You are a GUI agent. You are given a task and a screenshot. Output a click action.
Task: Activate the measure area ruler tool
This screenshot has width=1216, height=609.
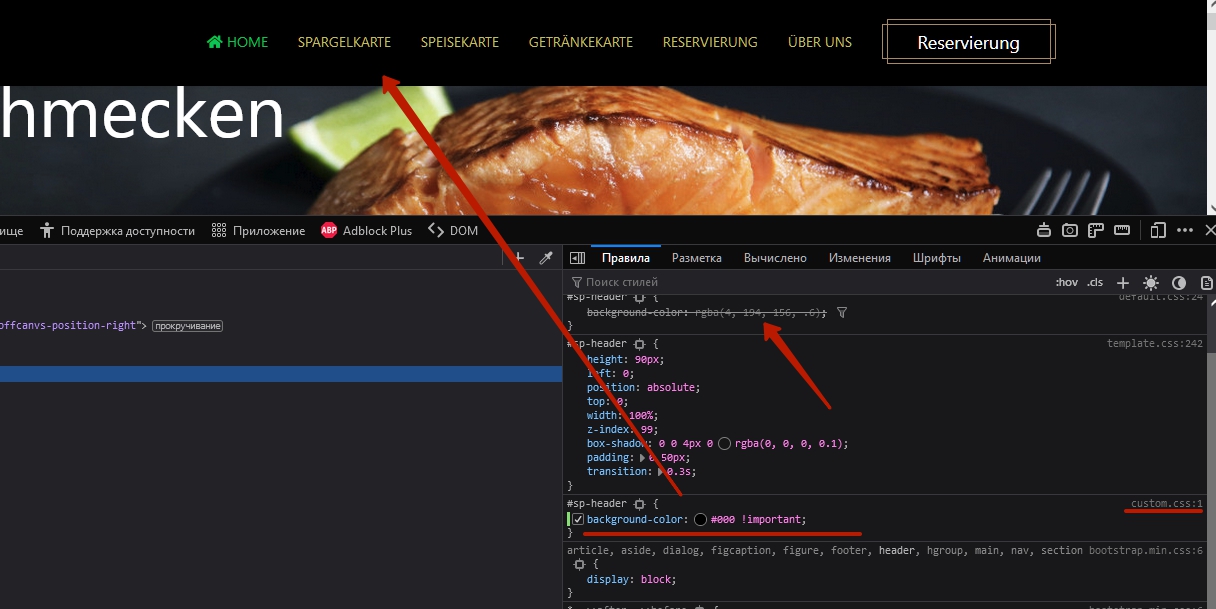(x=1122, y=230)
